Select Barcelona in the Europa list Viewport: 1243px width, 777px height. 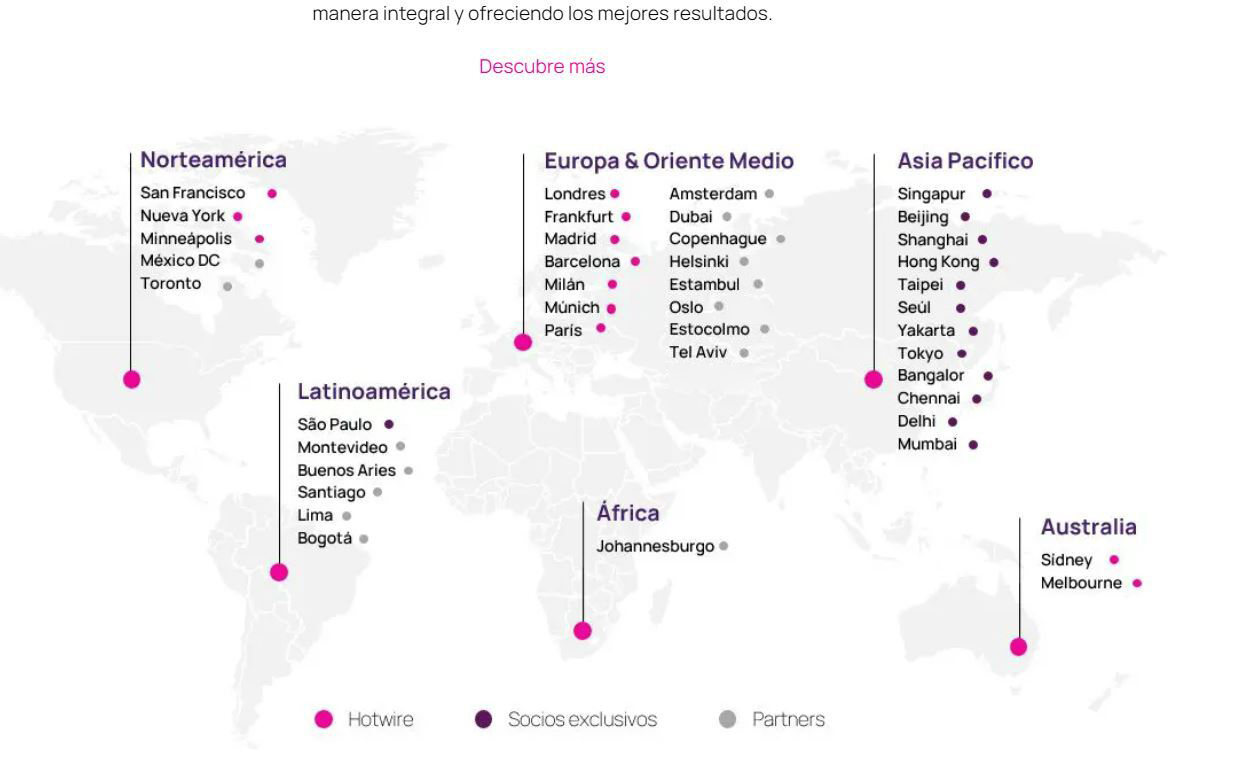(x=582, y=262)
